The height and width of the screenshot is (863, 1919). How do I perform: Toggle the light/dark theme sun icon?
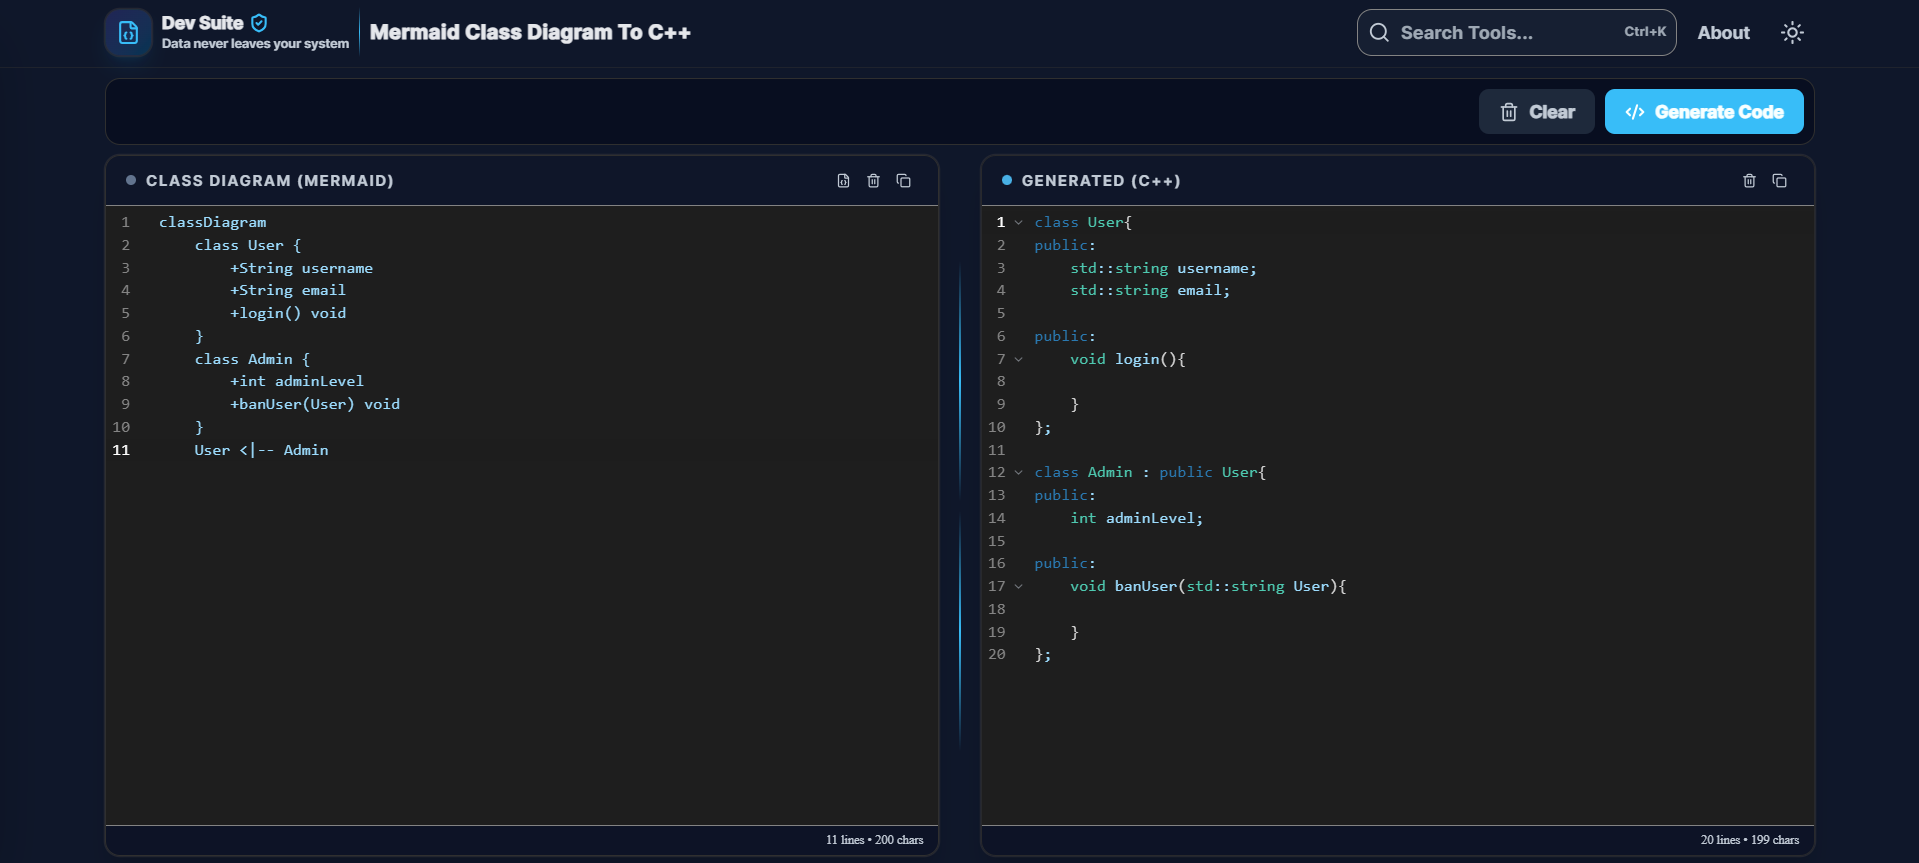coord(1792,33)
